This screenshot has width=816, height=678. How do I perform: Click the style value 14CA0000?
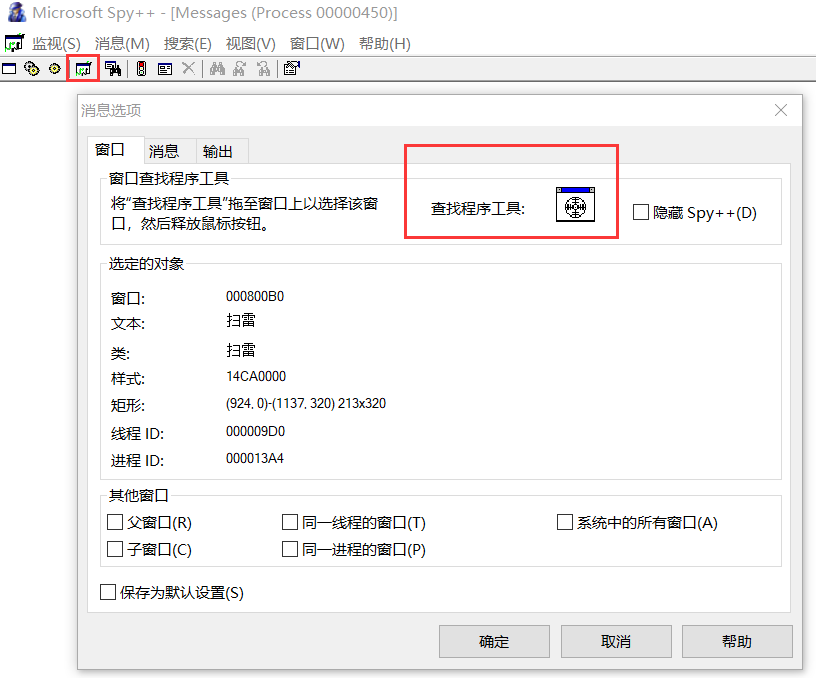256,376
